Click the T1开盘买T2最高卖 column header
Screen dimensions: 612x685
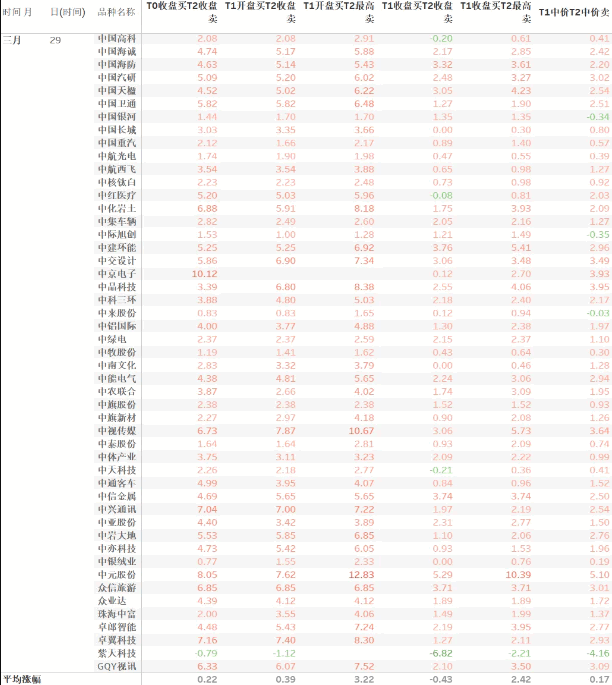click(x=339, y=12)
